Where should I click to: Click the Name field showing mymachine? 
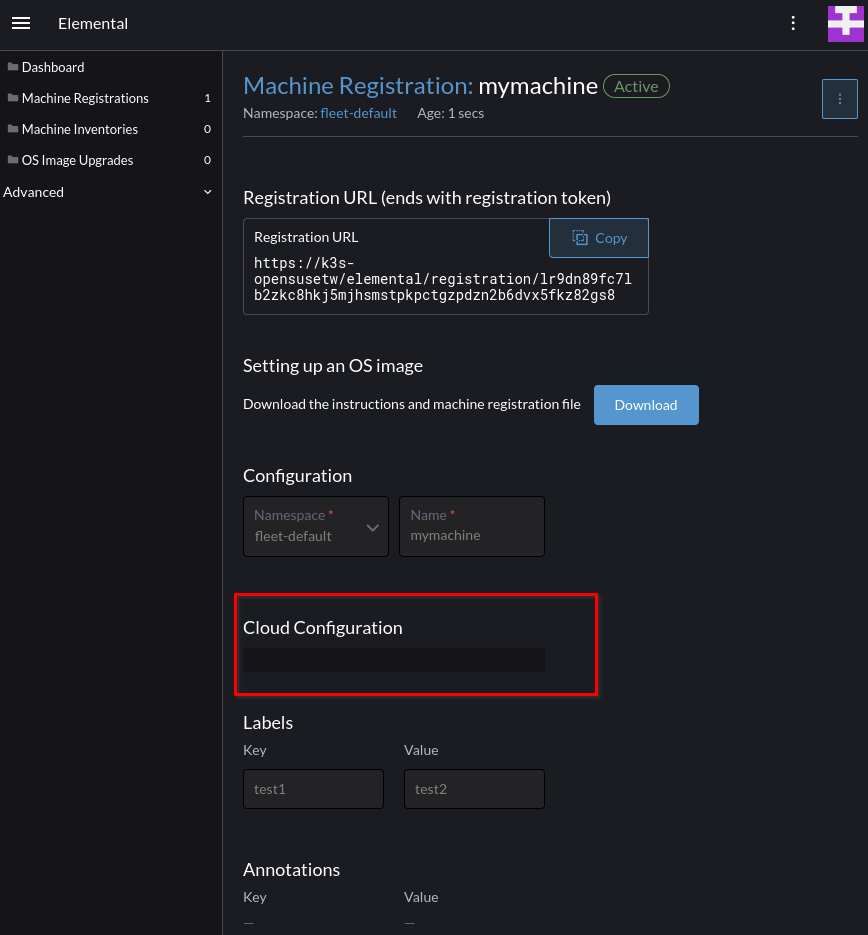click(472, 535)
